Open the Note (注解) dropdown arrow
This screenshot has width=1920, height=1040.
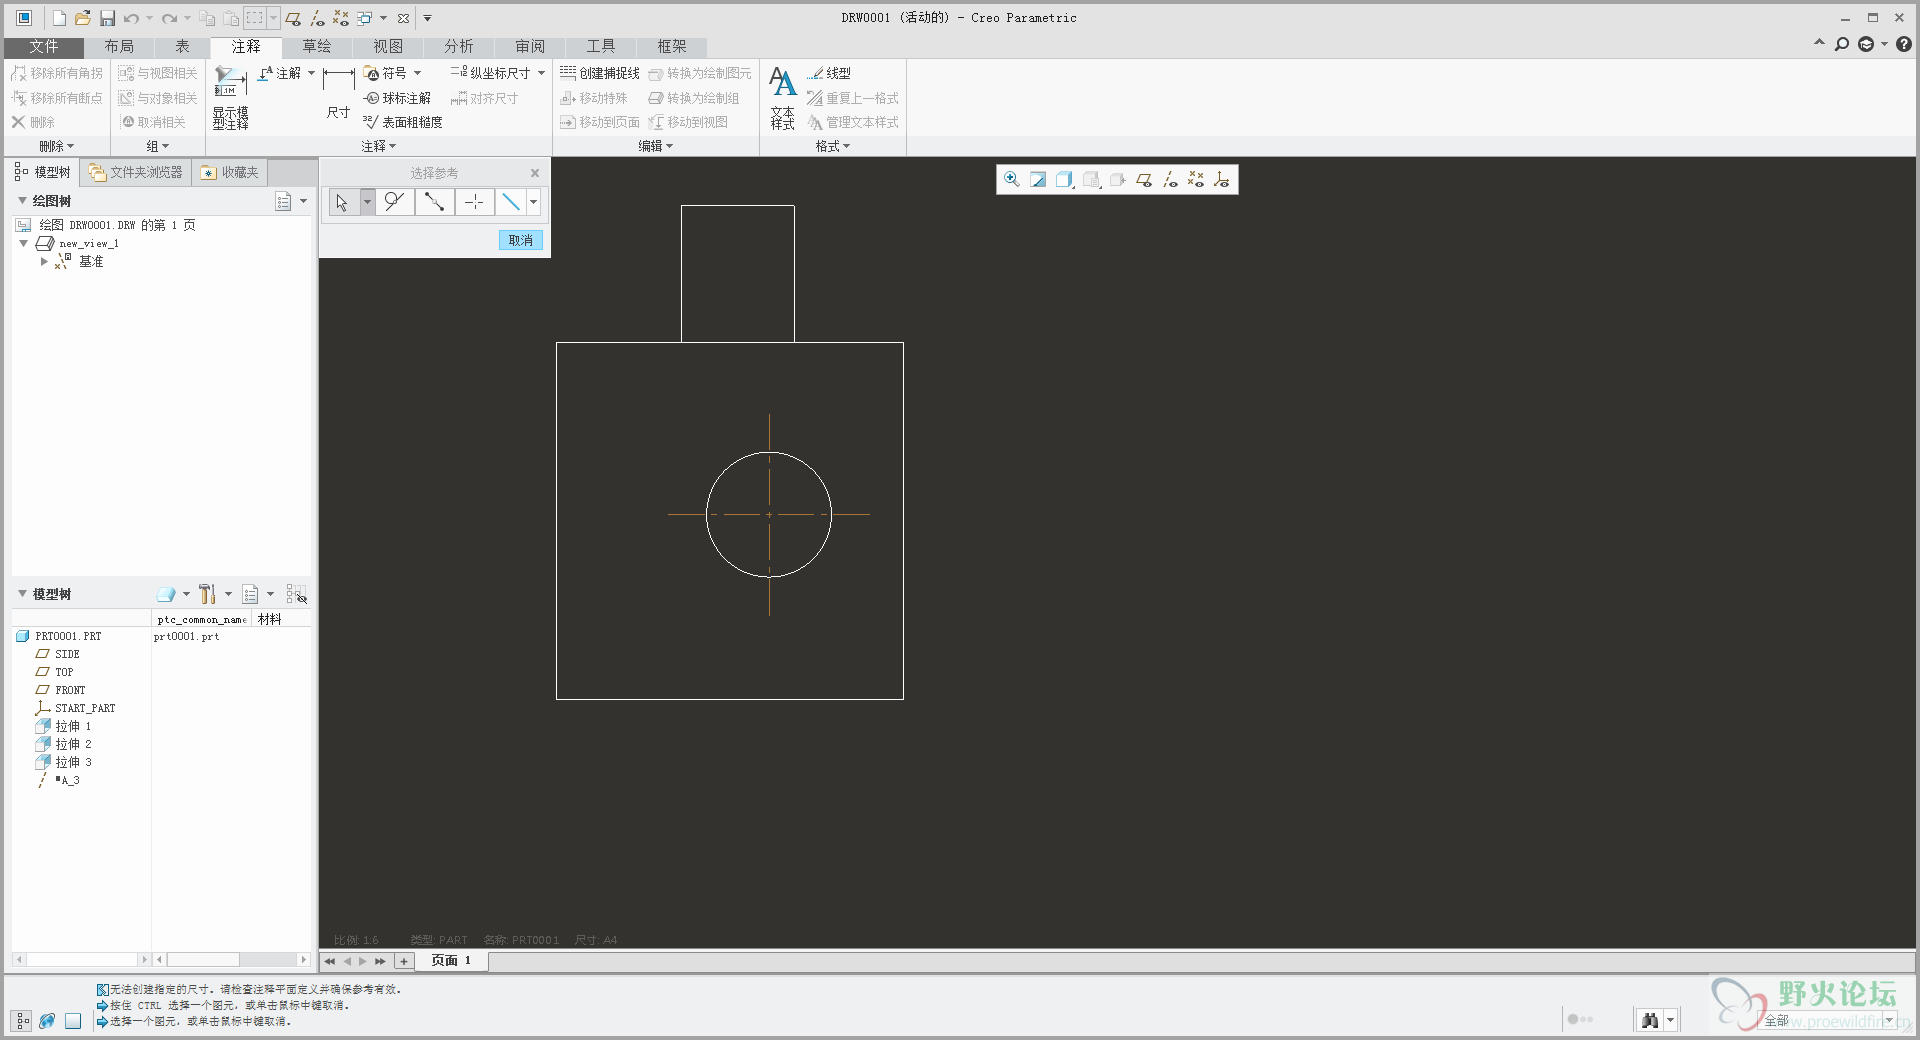click(x=311, y=73)
